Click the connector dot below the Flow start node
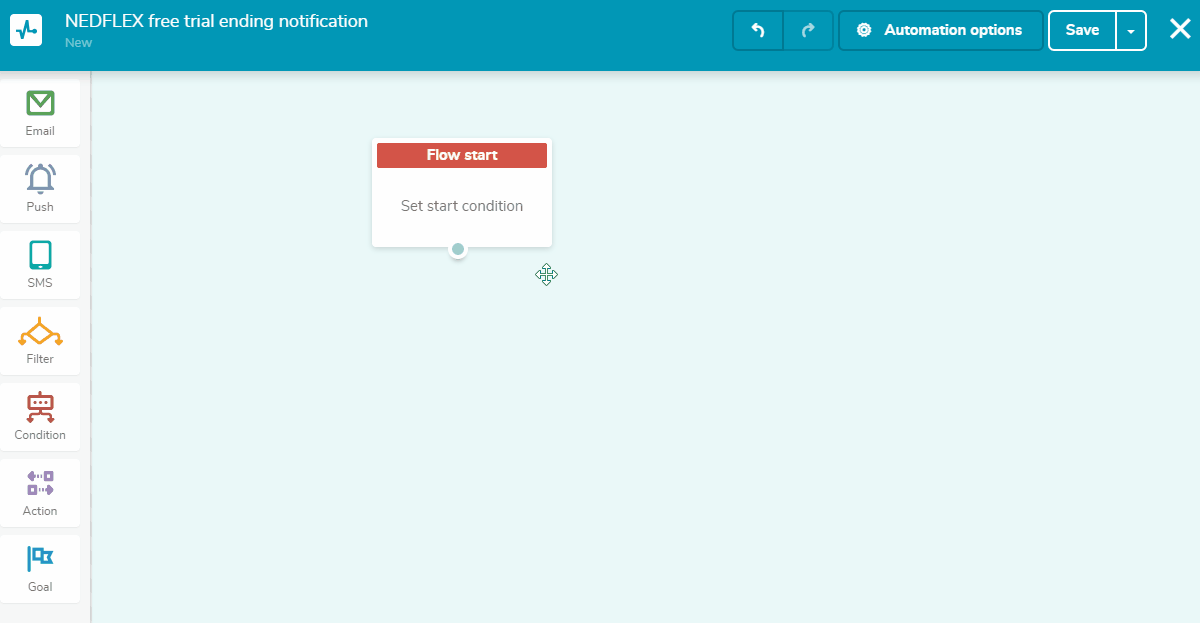This screenshot has height=623, width=1200. click(x=458, y=249)
